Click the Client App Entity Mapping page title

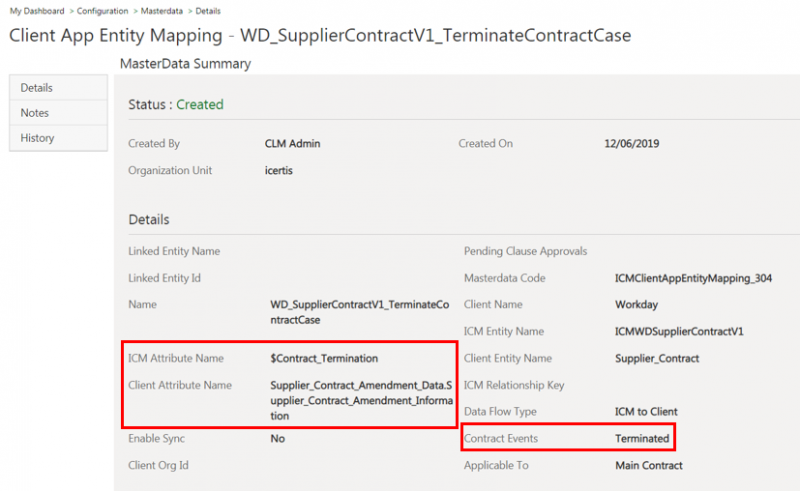click(x=320, y=36)
